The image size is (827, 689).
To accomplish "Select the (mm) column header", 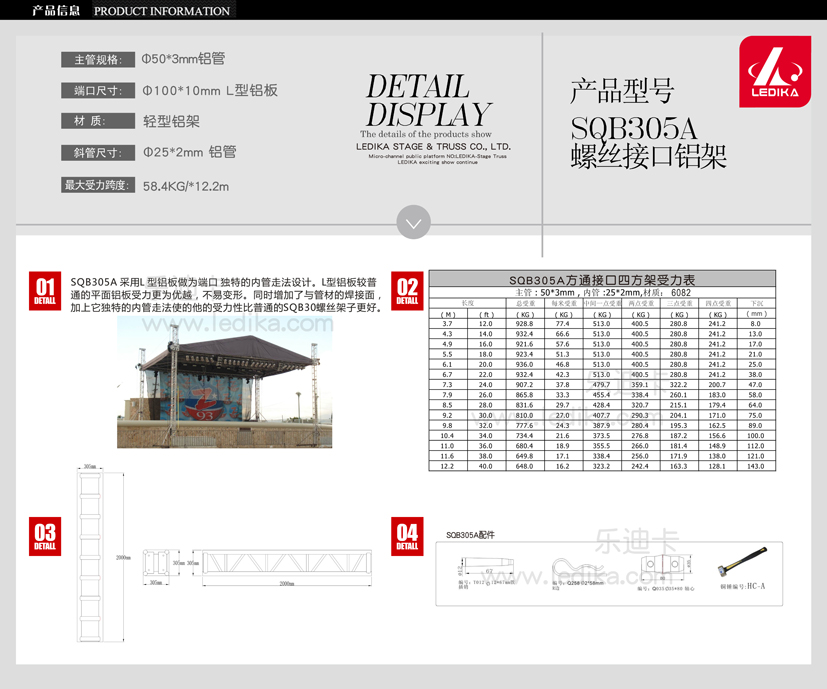I will tap(756, 314).
